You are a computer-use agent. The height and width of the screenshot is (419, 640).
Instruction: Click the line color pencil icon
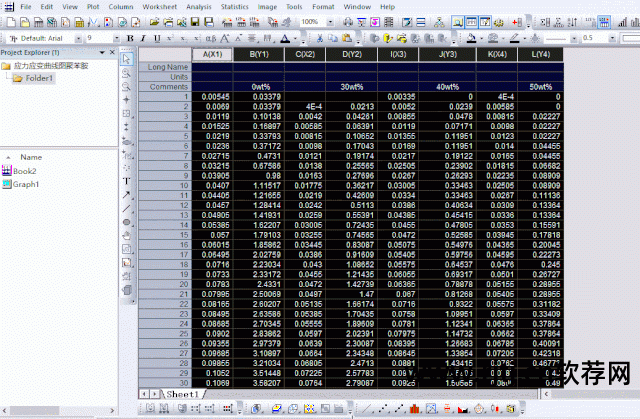(514, 38)
